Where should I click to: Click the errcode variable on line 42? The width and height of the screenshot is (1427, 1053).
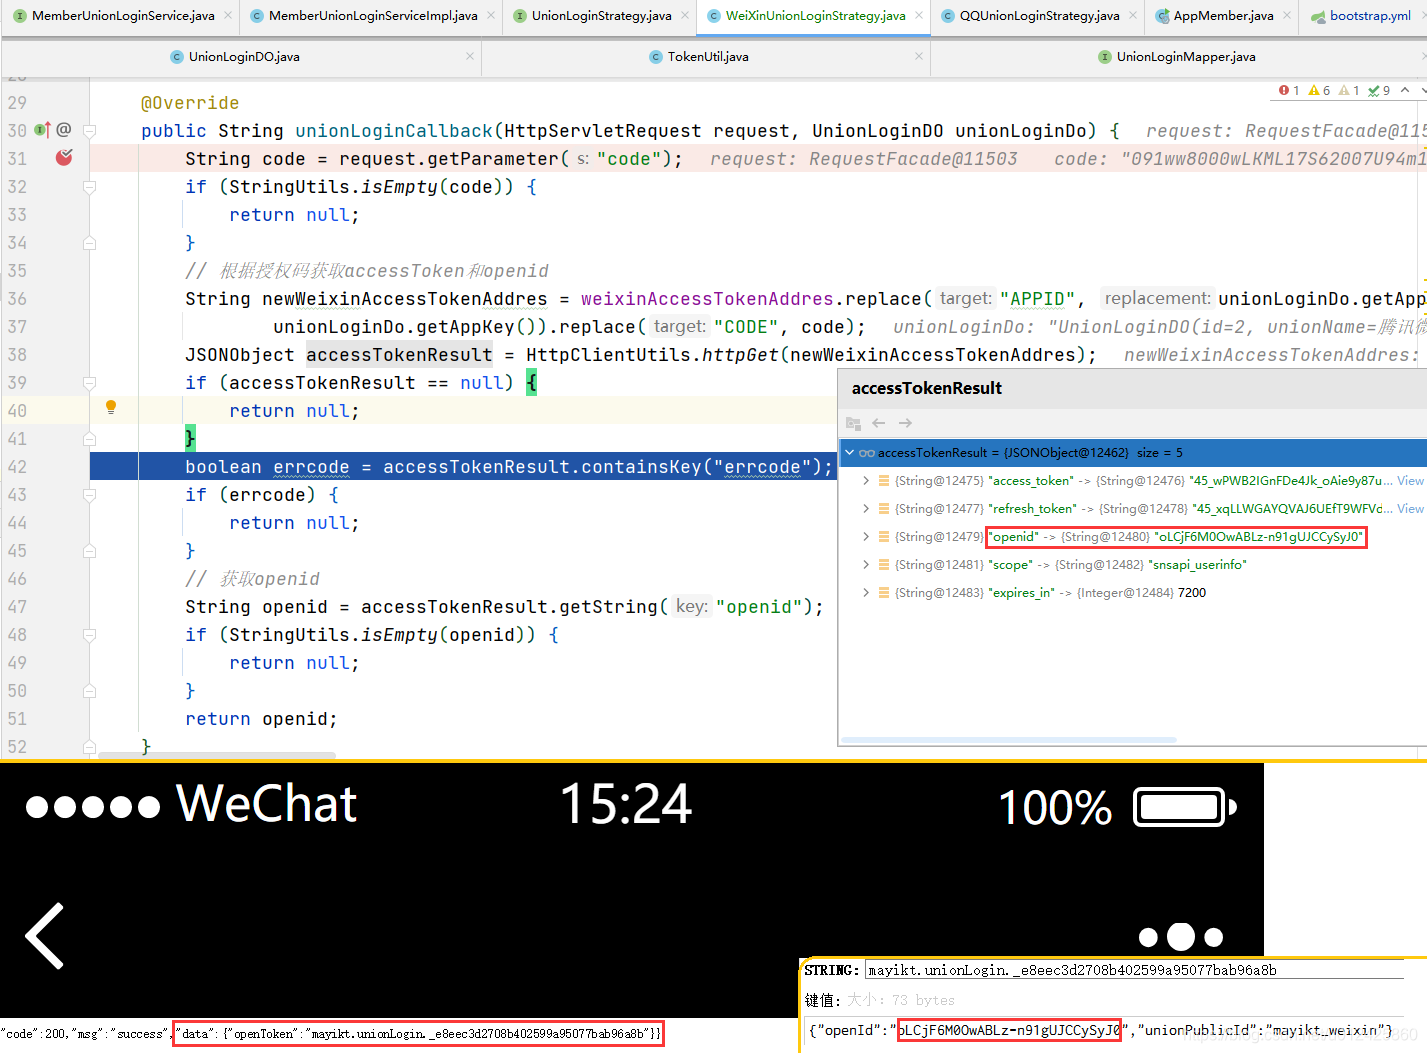pyautogui.click(x=311, y=467)
